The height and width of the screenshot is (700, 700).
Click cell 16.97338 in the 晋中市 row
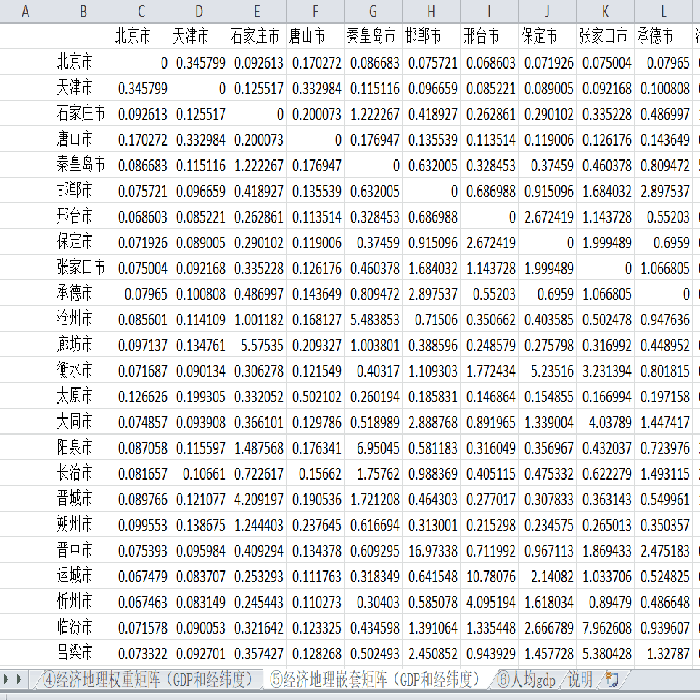click(x=431, y=550)
